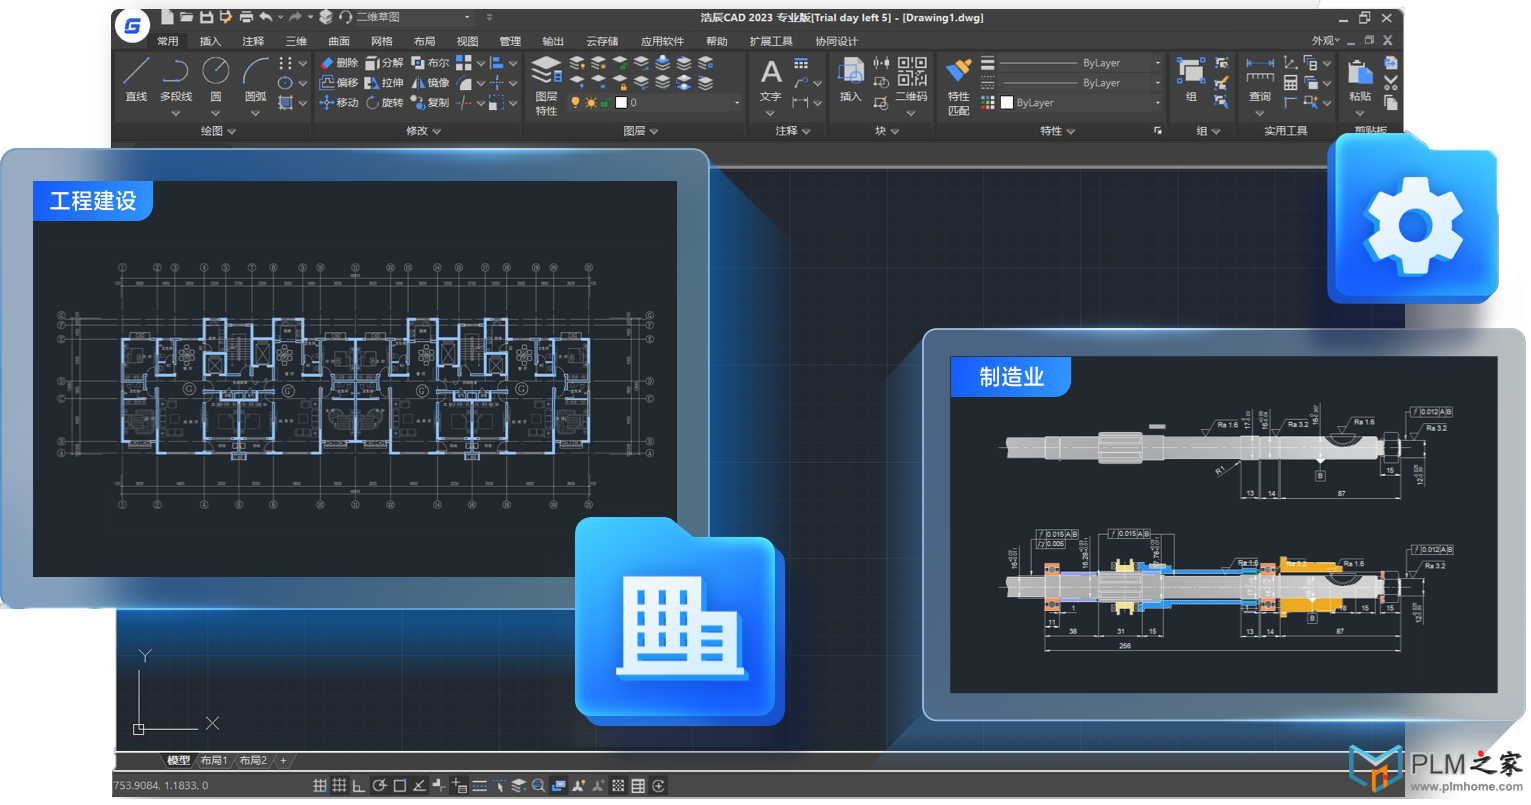Image resolution: width=1531 pixels, height=805 pixels.
Task: Open the 外观 appearance dropdown
Action: tap(1325, 41)
